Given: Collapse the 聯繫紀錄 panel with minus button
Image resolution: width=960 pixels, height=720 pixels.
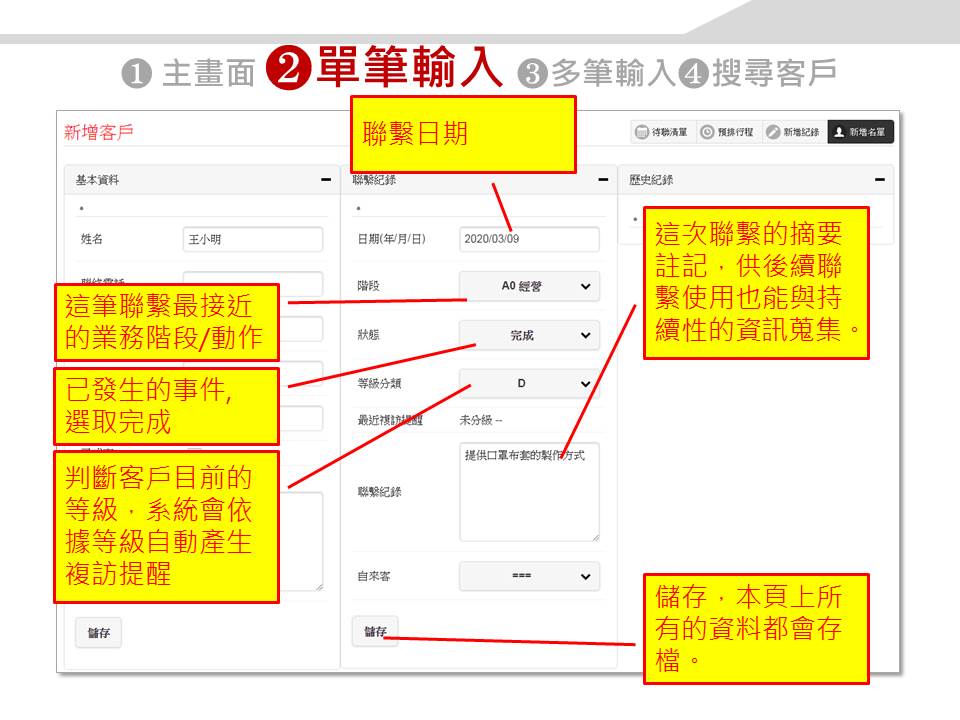Looking at the screenshot, I should 603,180.
